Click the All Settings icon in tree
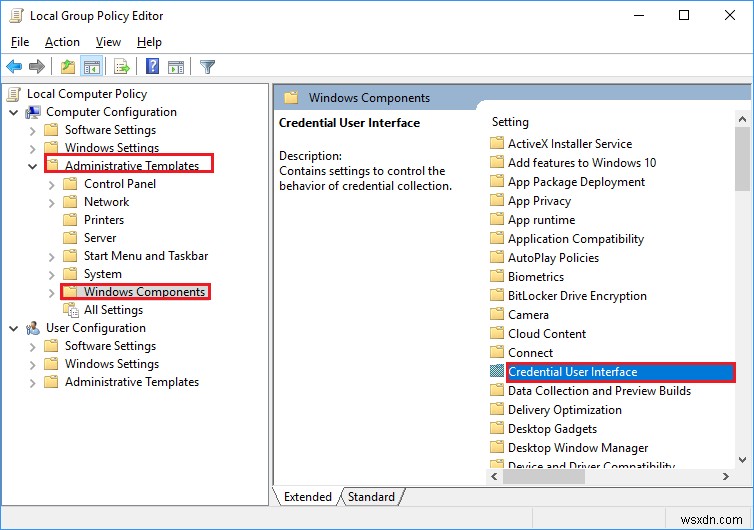The width and height of the screenshot is (754, 530). (x=71, y=310)
